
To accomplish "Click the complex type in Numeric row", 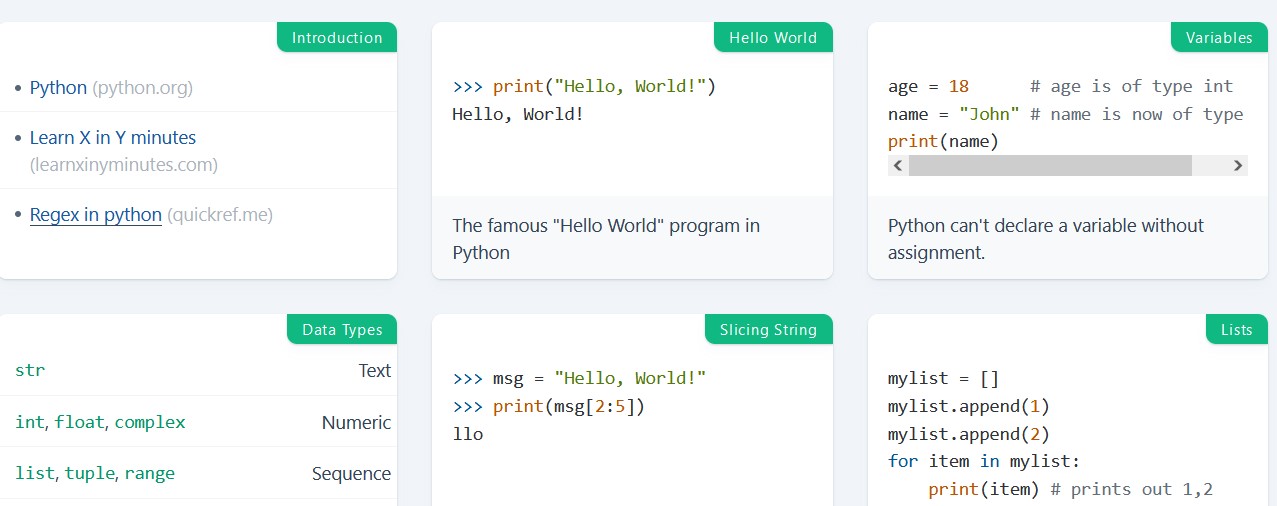I will point(150,422).
